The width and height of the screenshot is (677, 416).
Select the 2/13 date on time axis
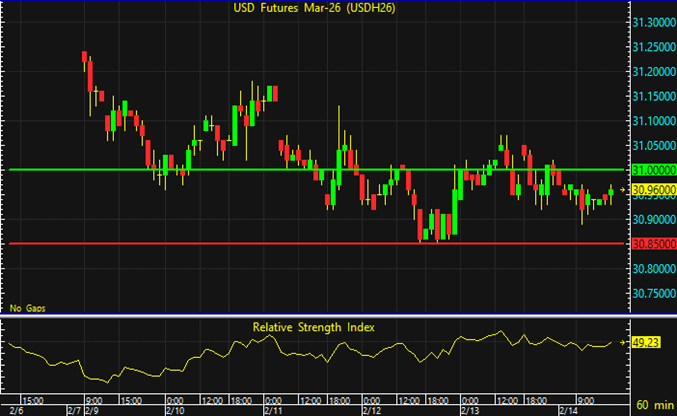pos(469,410)
